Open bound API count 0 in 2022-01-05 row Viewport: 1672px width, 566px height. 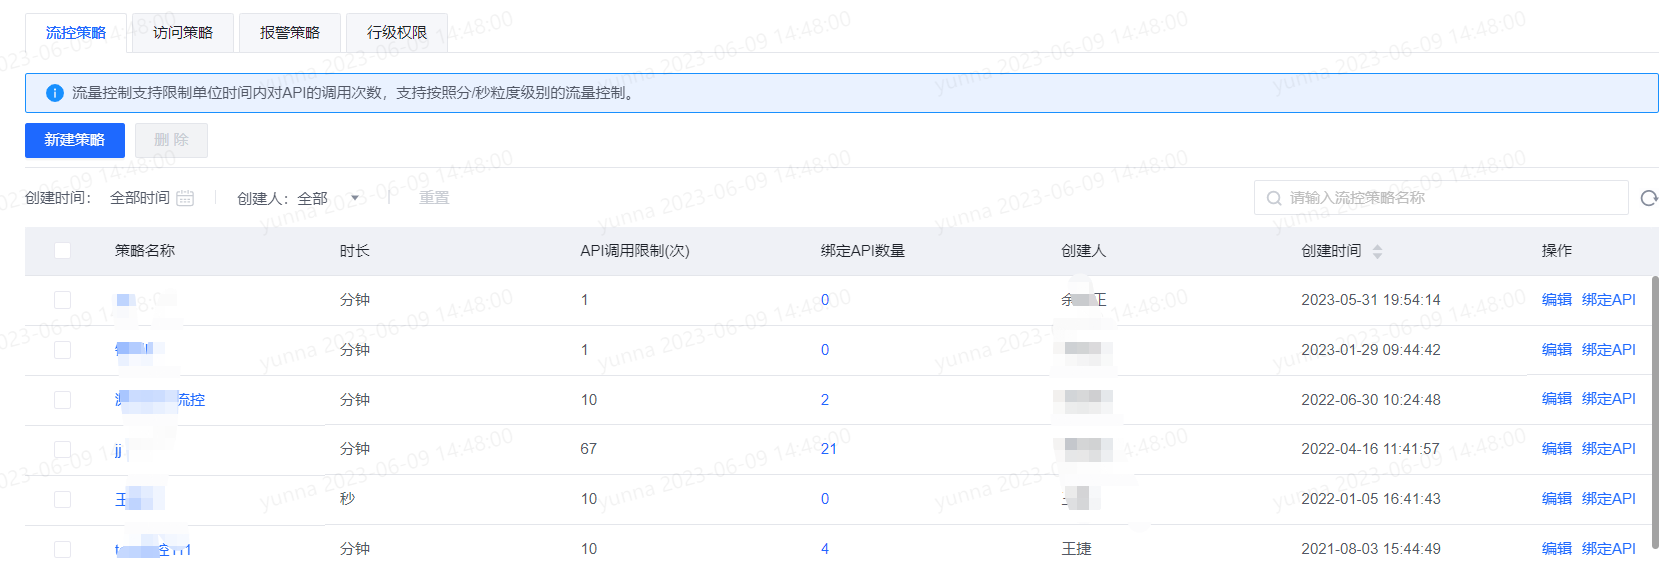825,499
